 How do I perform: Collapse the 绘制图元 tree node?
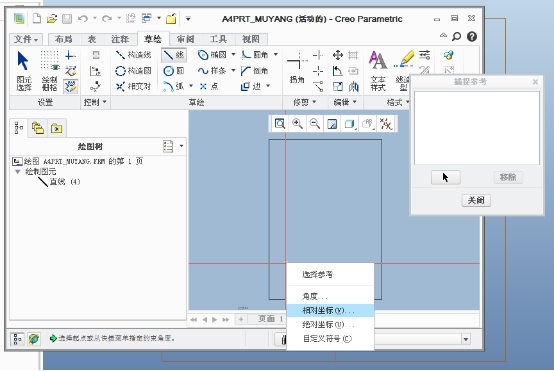tap(17, 172)
